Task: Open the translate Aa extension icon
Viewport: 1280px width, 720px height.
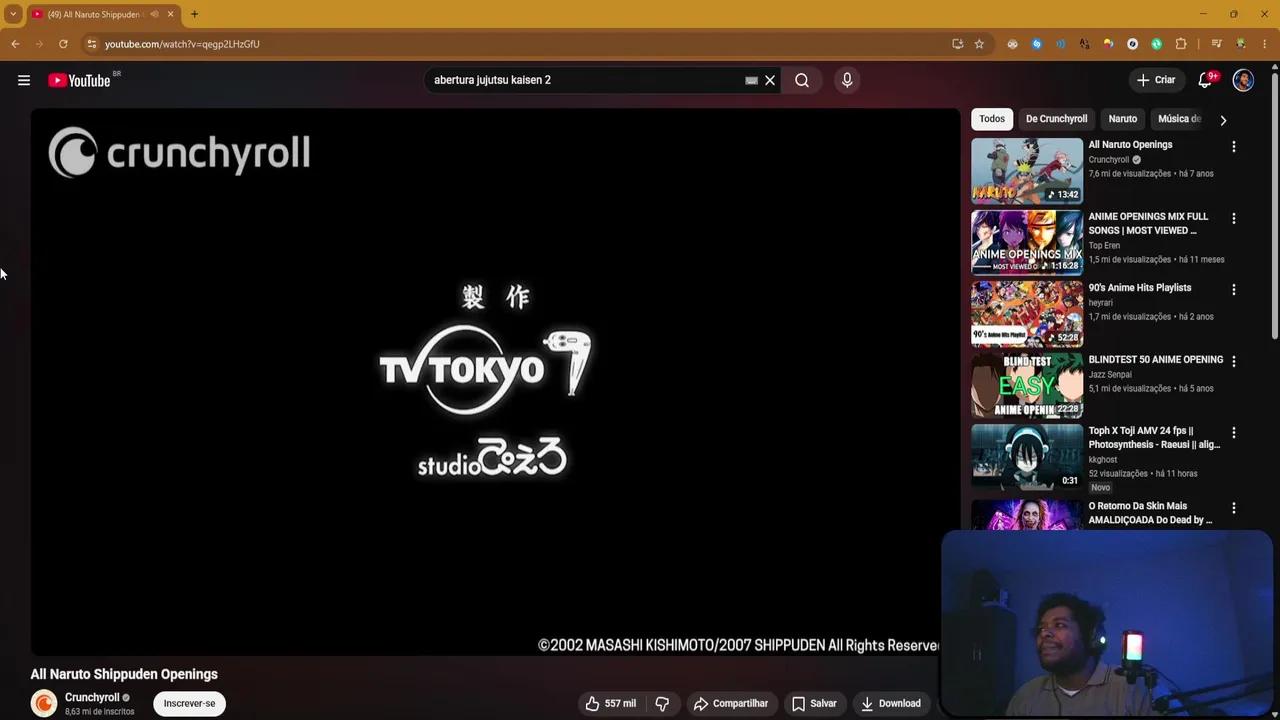Action: [x=1084, y=44]
